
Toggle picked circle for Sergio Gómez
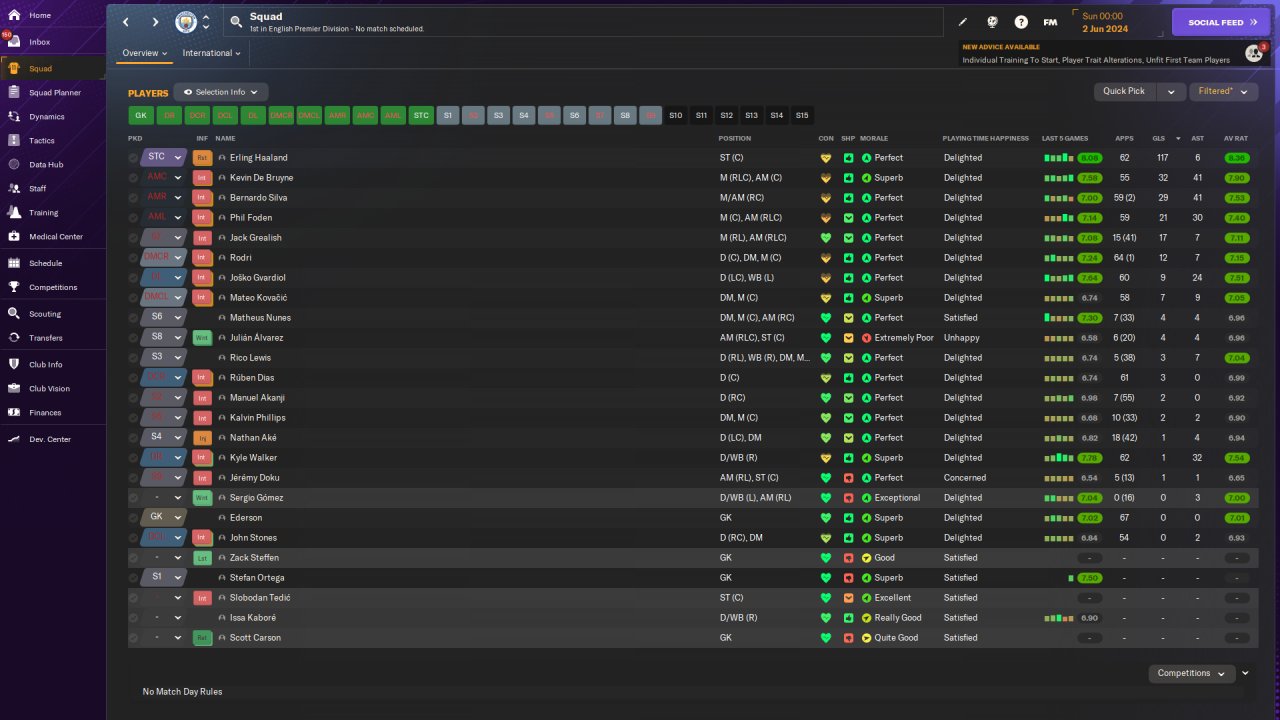[x=133, y=498]
